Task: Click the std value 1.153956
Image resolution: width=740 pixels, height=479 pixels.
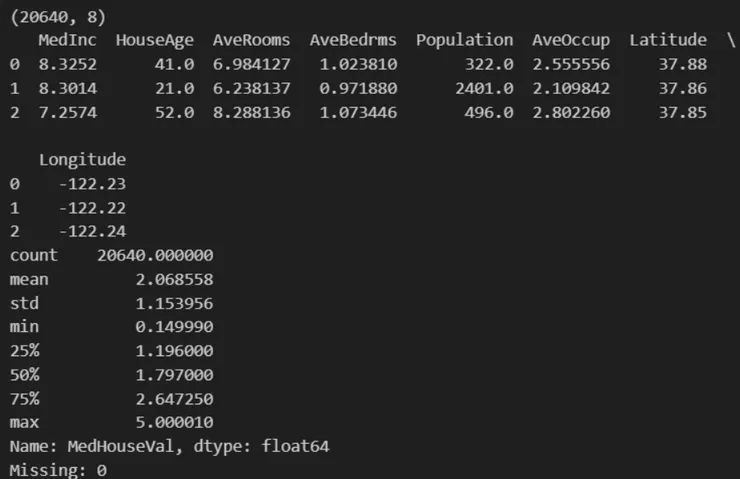Action: pos(174,303)
